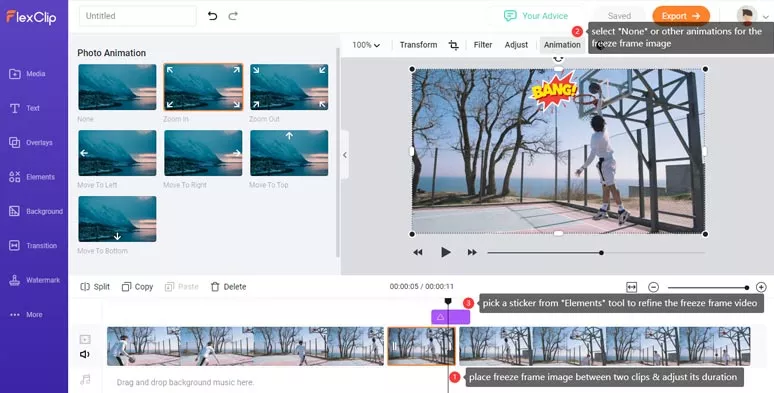Screen dimensions: 774x393
Task: Redo the last action
Action: click(233, 16)
